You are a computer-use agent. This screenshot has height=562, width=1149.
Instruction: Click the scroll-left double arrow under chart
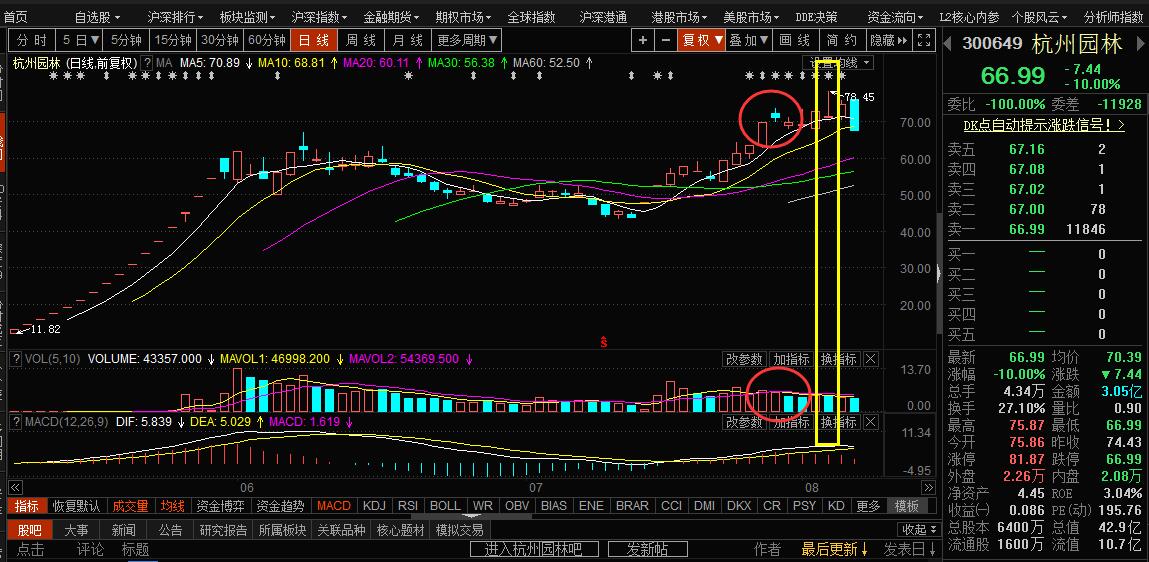click(15, 487)
